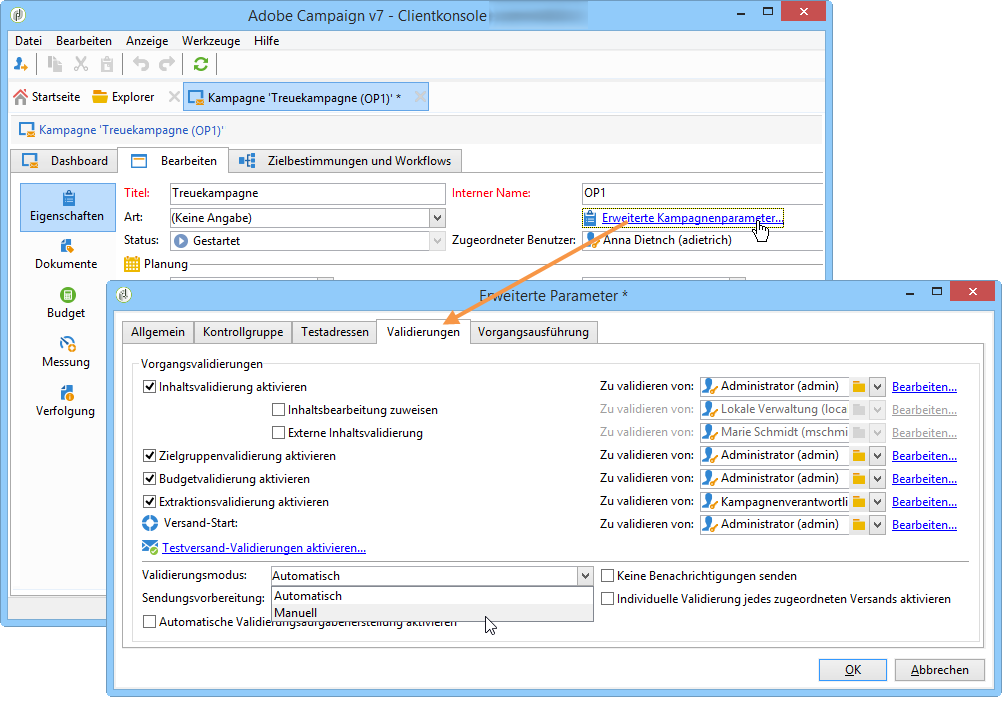The width and height of the screenshot is (1002, 707).
Task: Expand the Art dropdown
Action: (437, 218)
